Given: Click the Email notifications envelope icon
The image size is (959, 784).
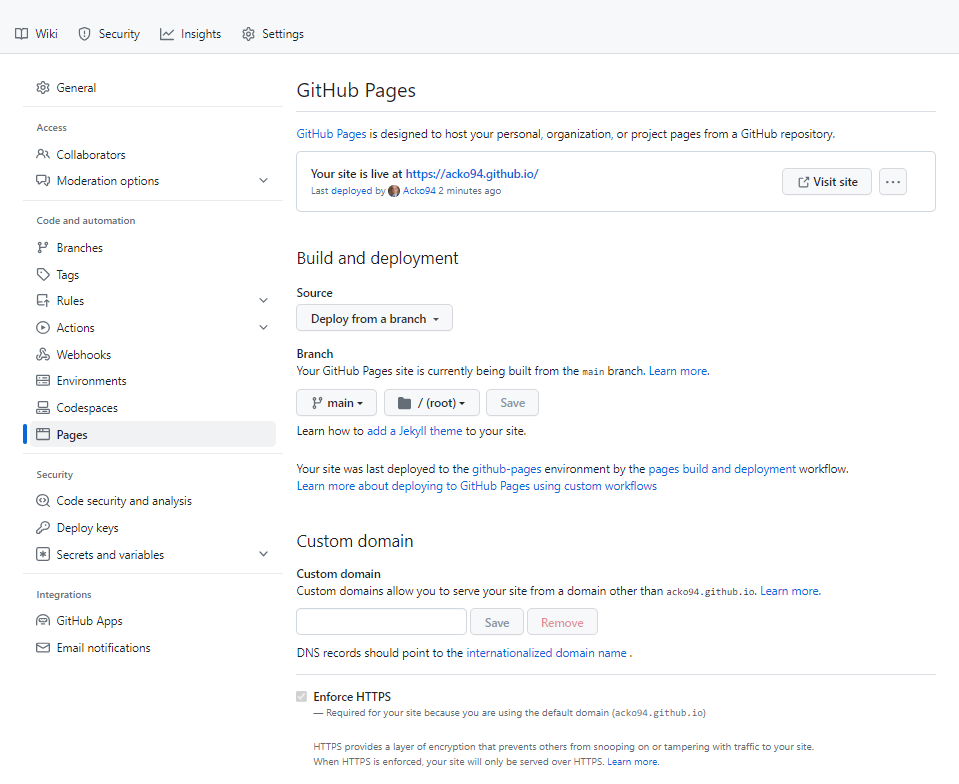Looking at the screenshot, I should pos(43,648).
